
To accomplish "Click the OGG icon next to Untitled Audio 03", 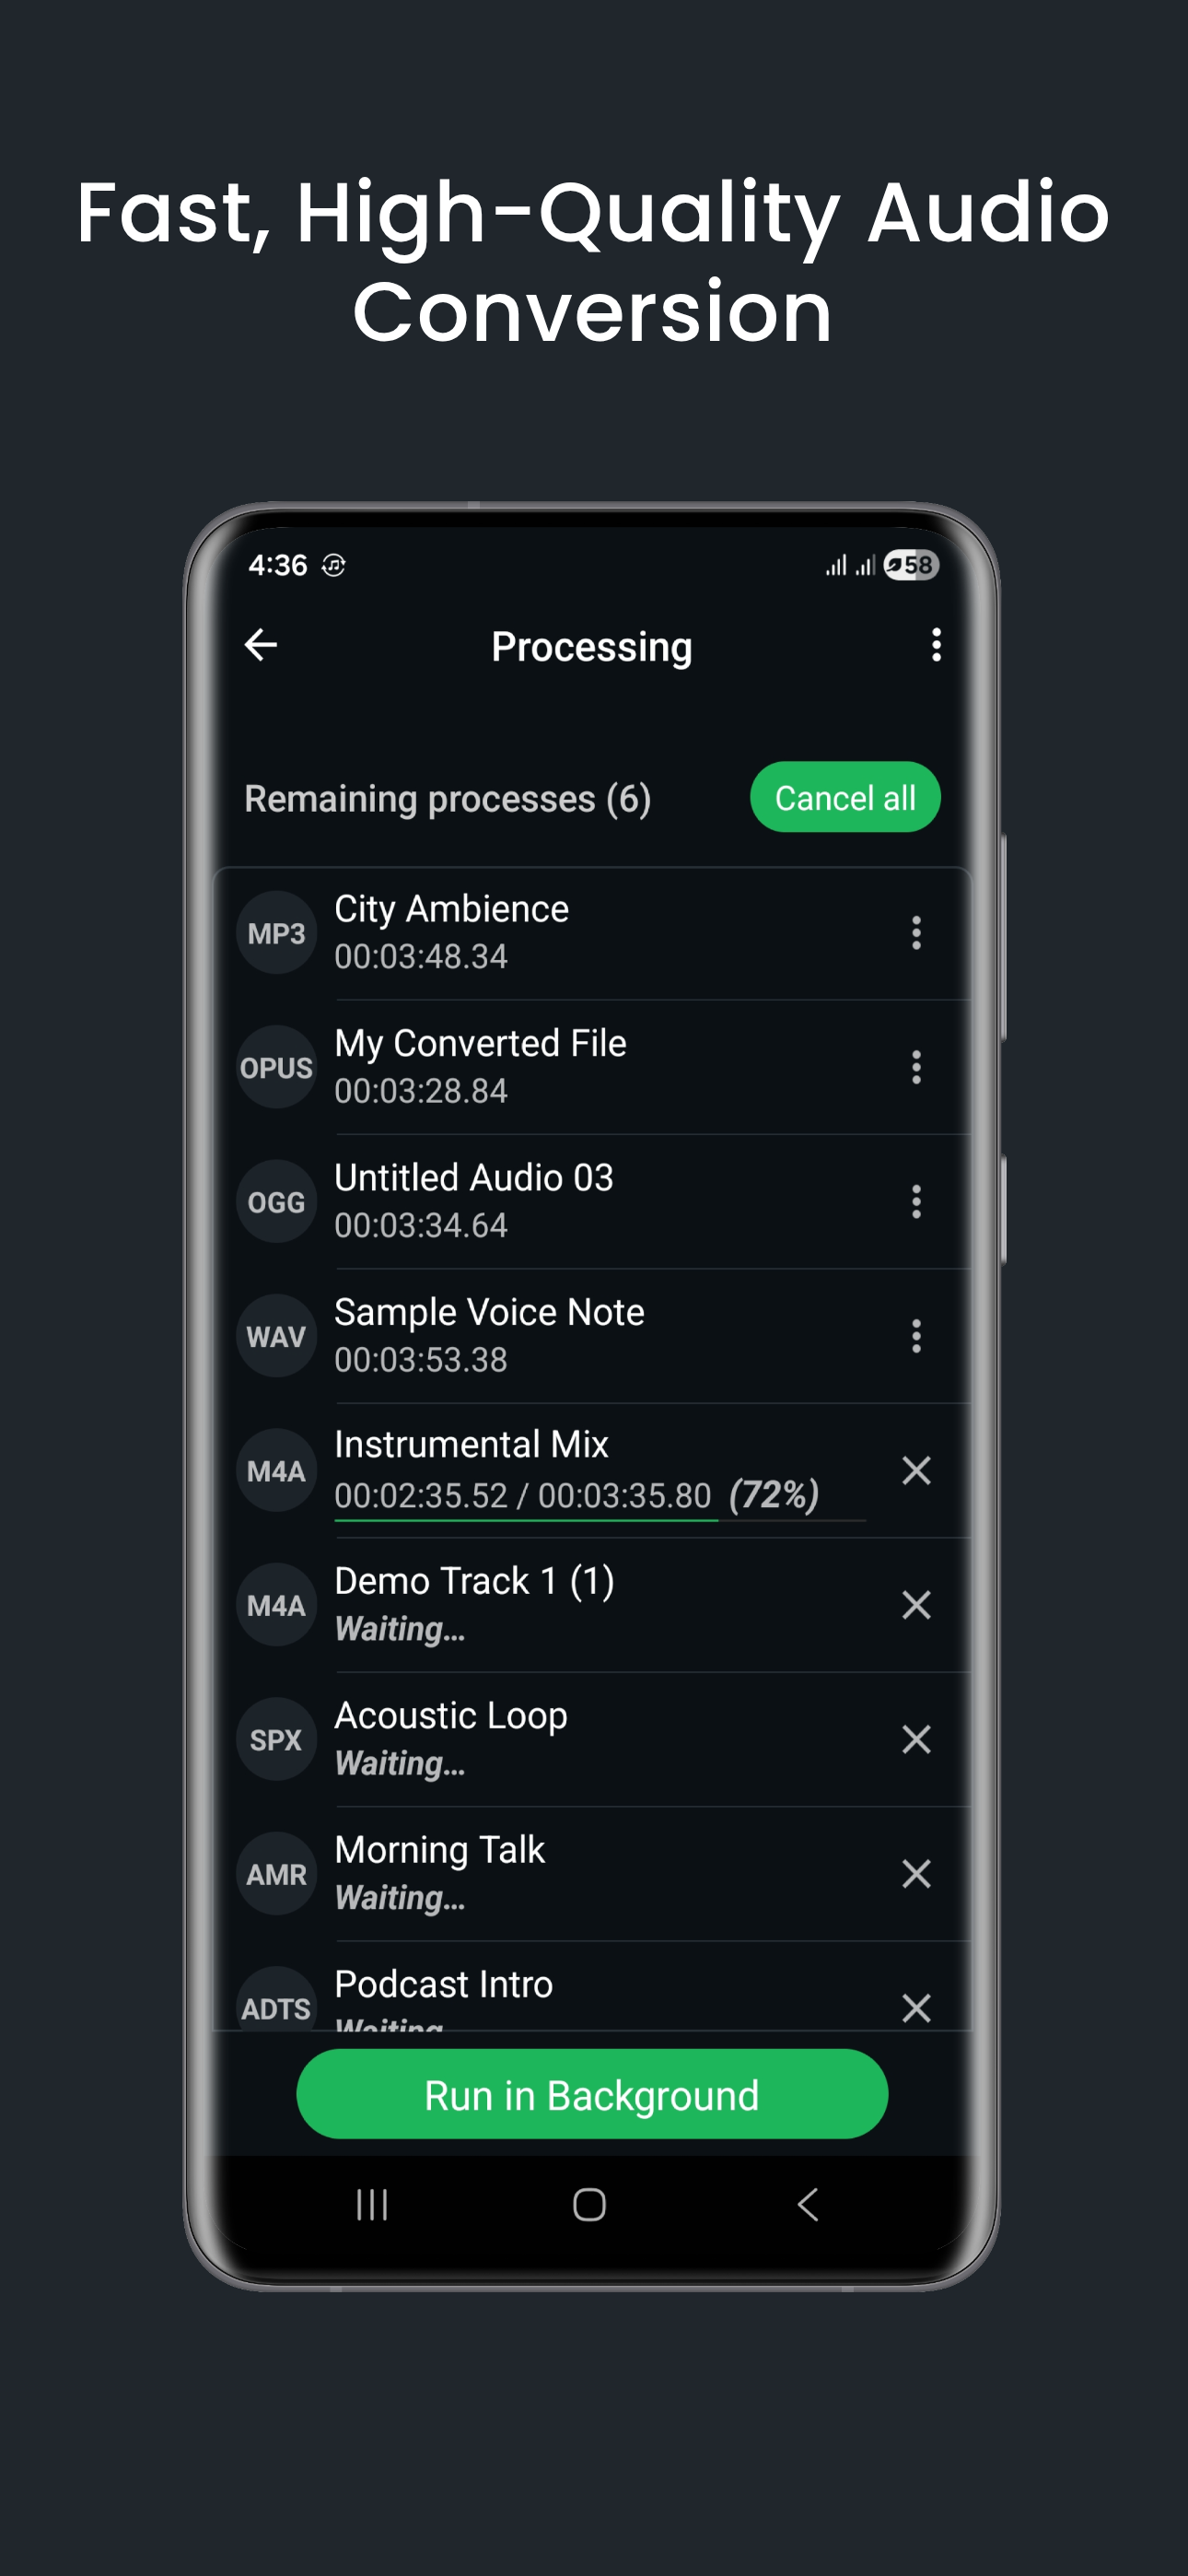I will (x=276, y=1200).
